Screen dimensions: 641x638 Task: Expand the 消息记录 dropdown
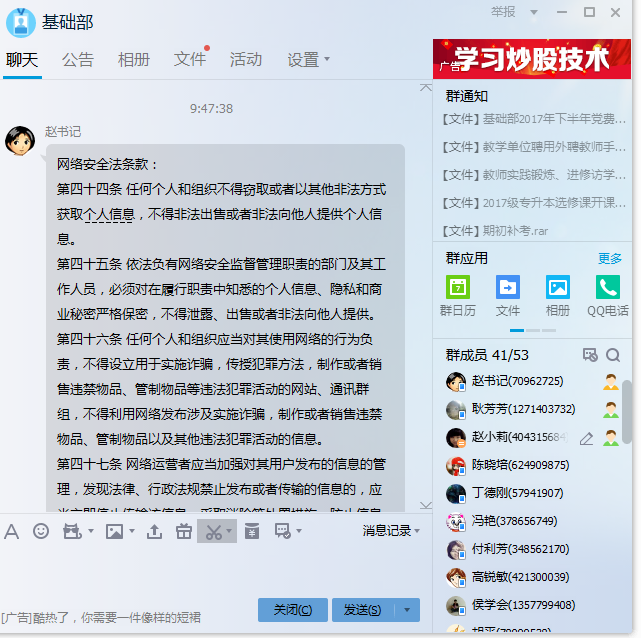coord(391,531)
